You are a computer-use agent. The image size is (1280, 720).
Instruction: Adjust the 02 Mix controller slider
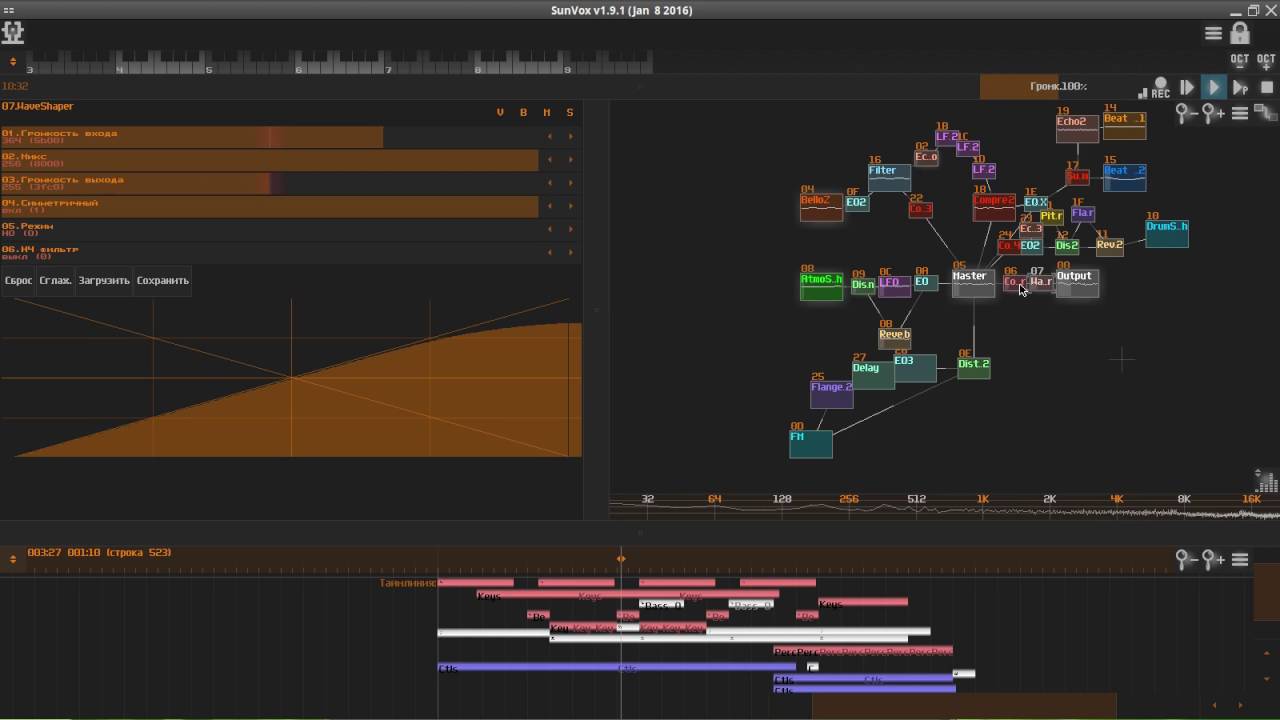pos(270,160)
